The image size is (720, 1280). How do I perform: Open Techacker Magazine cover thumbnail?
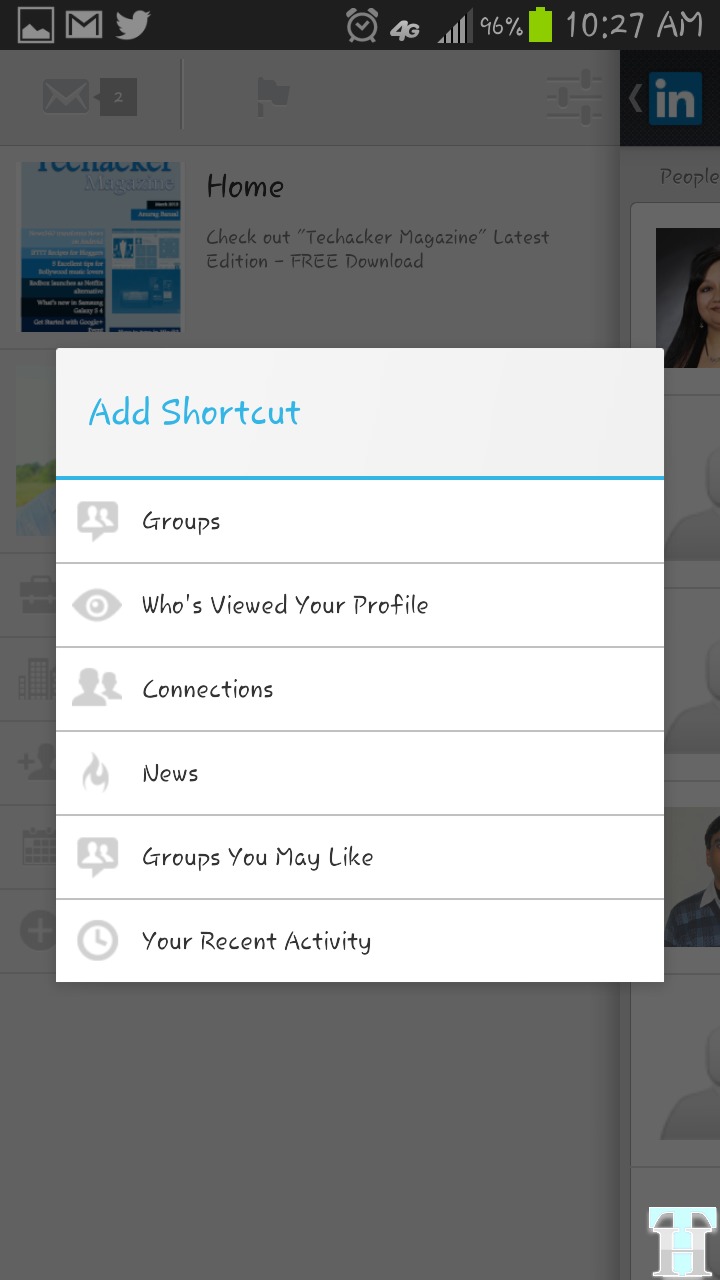tap(101, 247)
